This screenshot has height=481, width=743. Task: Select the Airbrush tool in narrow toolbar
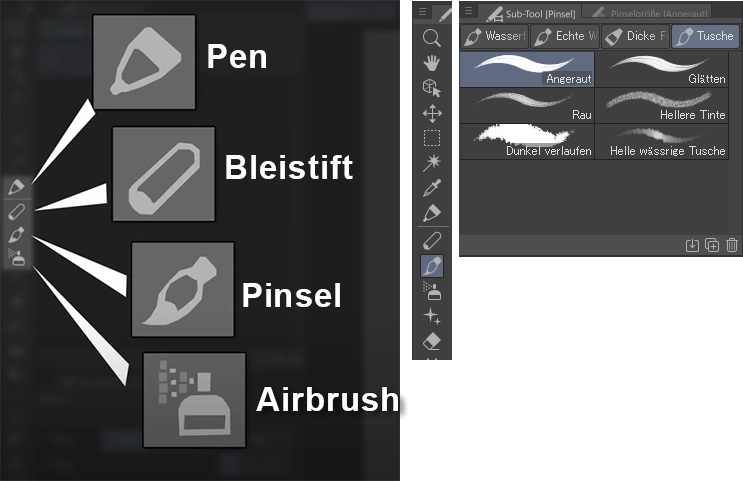(432, 290)
